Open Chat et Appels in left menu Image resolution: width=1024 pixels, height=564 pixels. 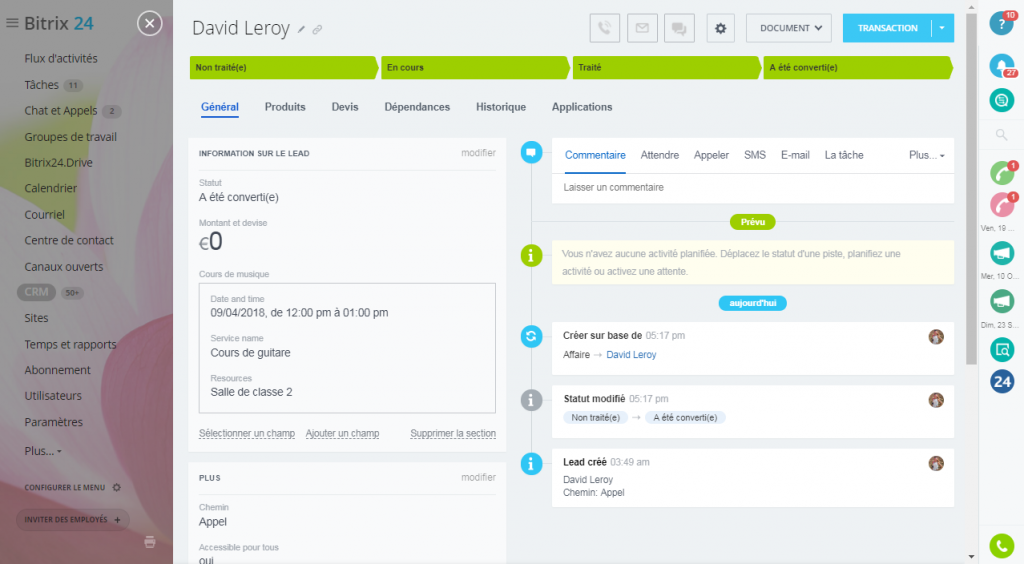pos(61,111)
